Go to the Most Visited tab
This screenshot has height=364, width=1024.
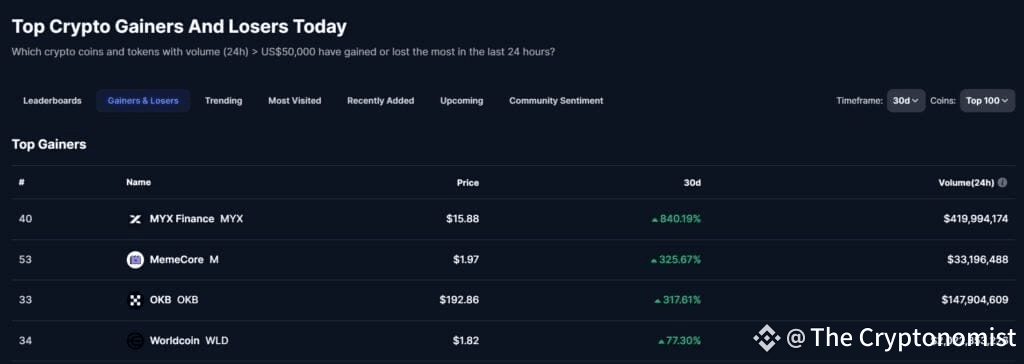click(295, 101)
